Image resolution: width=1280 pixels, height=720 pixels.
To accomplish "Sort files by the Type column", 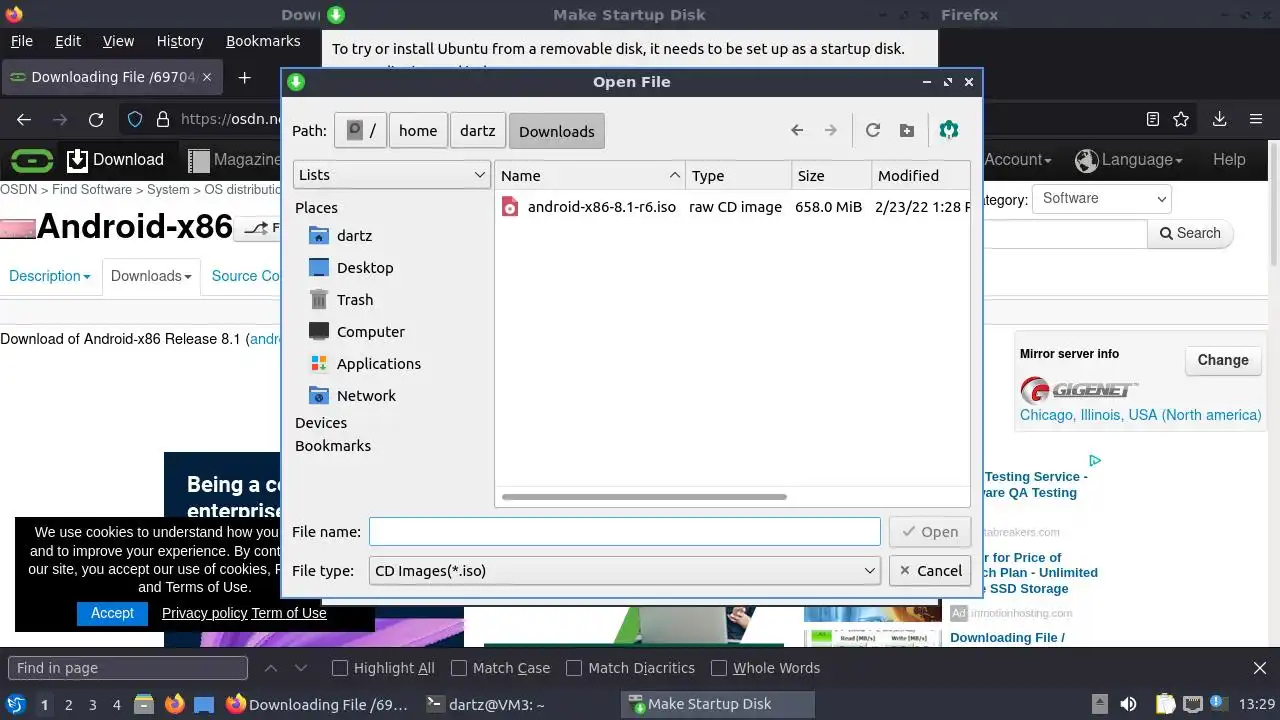I will point(739,175).
